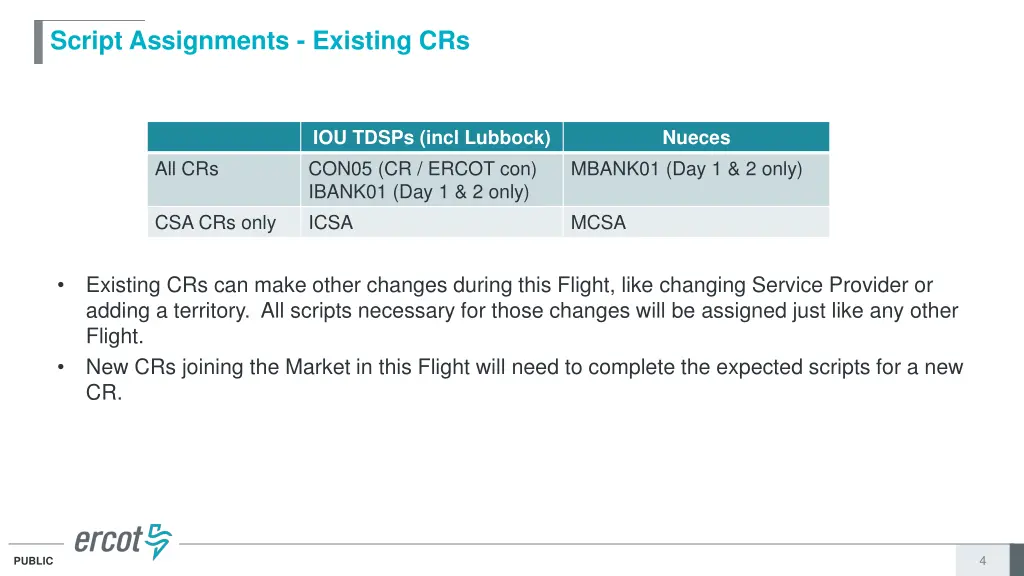Viewport: 1024px width, 576px height.
Task: Click the dark block at bottom-right corner
Action: (1017, 560)
